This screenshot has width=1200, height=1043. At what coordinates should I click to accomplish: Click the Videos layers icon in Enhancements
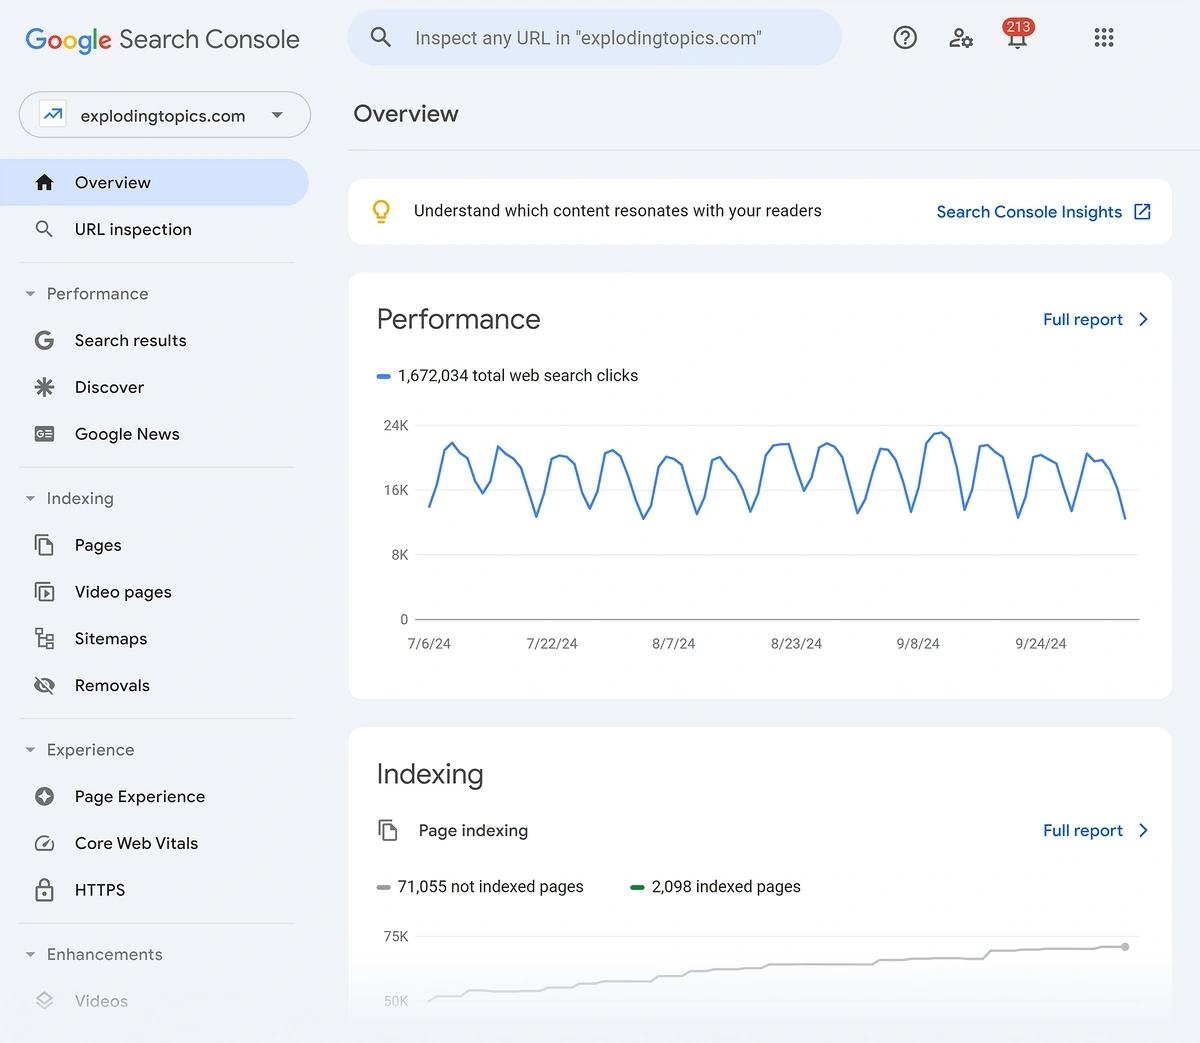44,1000
